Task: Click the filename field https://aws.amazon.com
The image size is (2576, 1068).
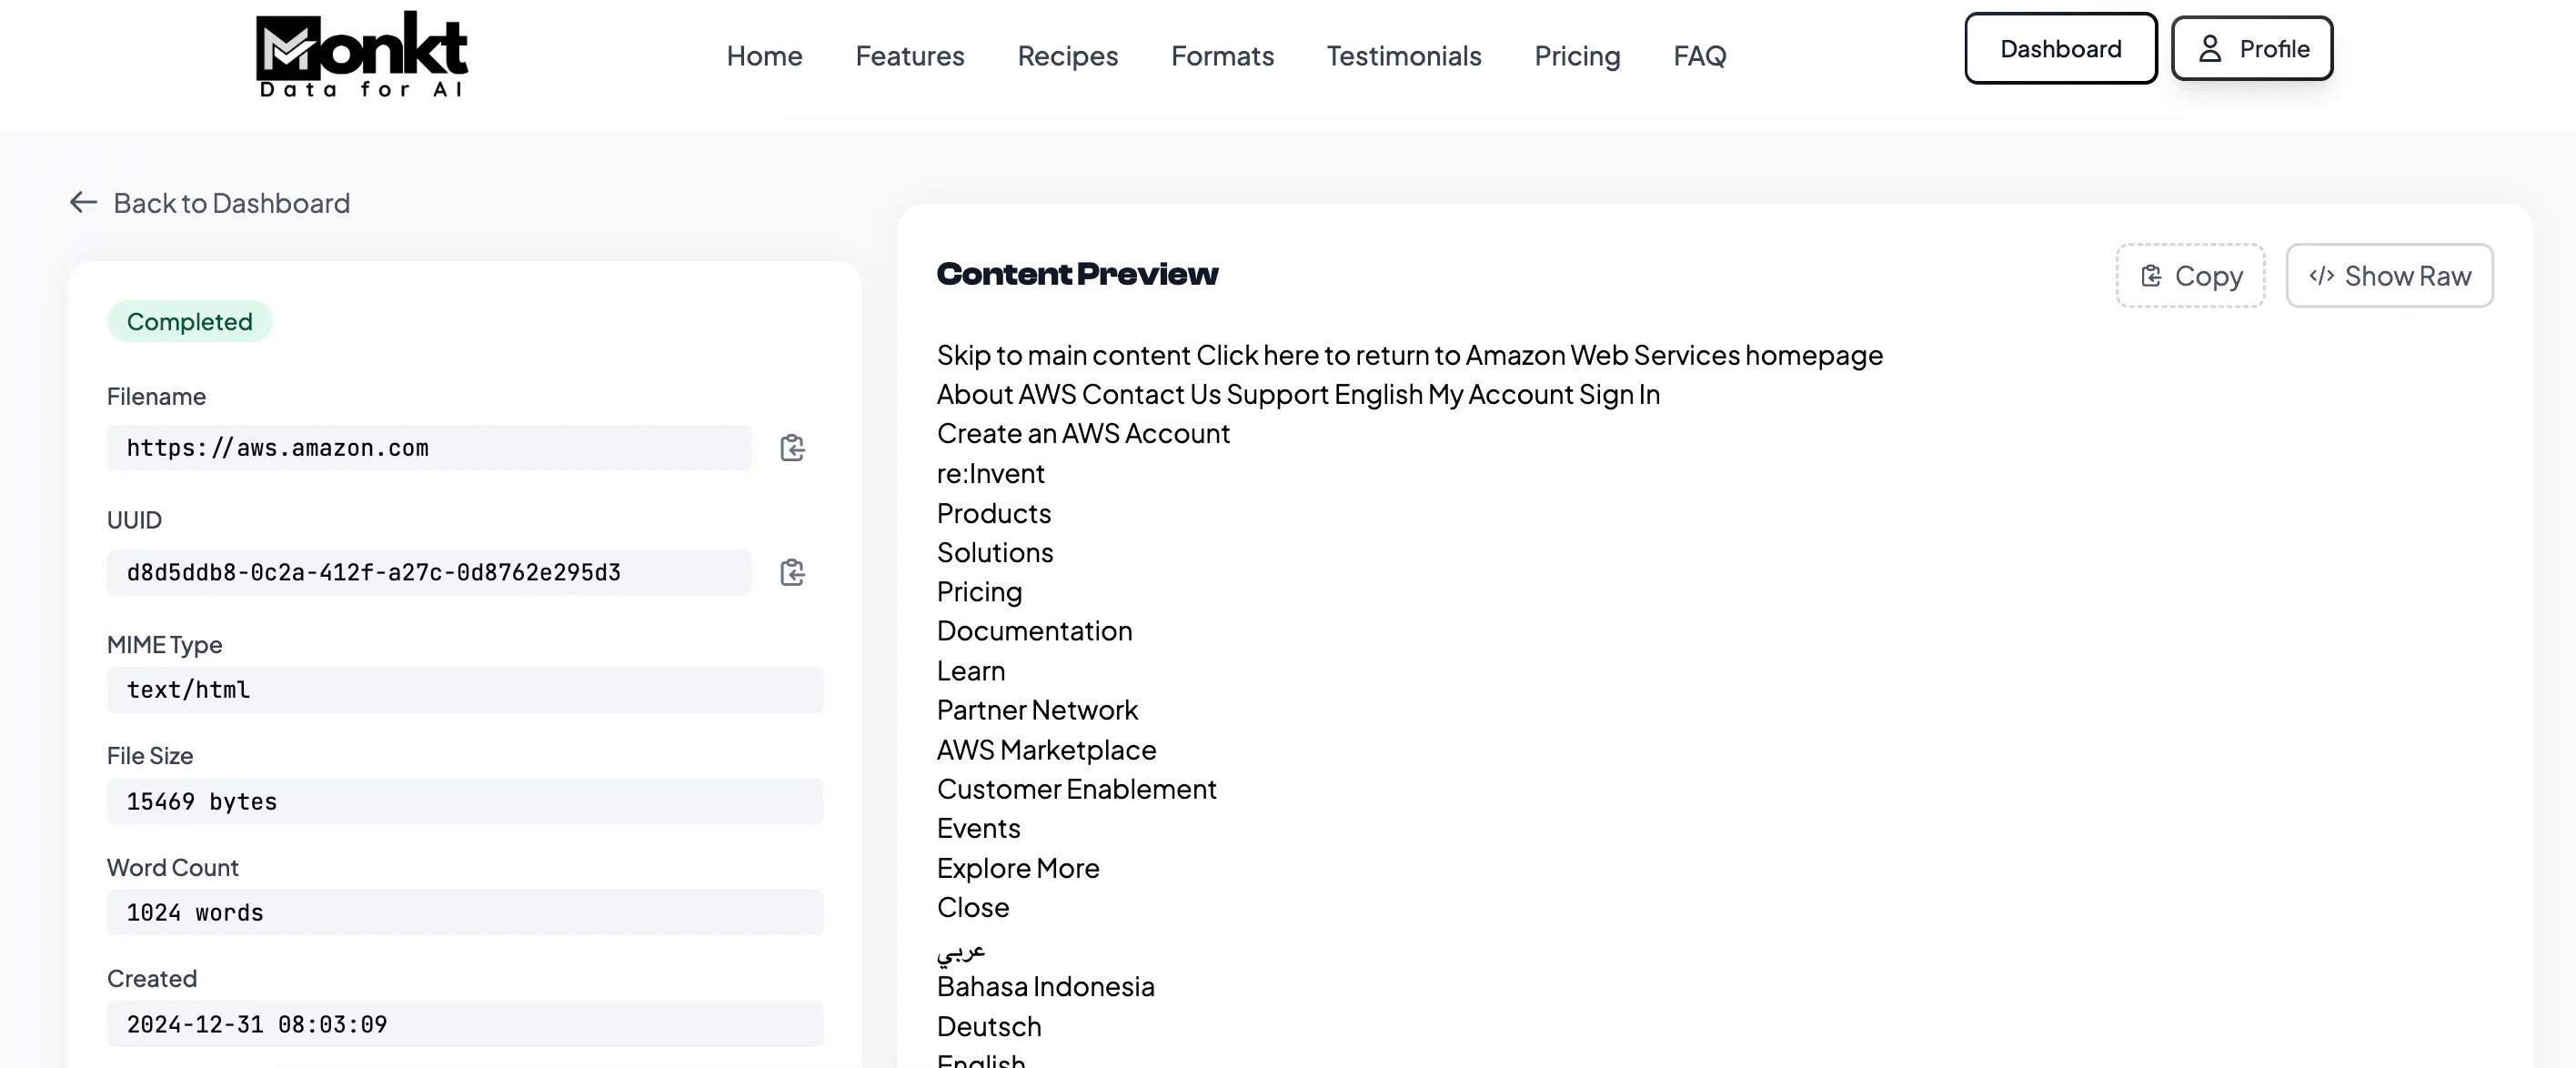Action: [429, 448]
